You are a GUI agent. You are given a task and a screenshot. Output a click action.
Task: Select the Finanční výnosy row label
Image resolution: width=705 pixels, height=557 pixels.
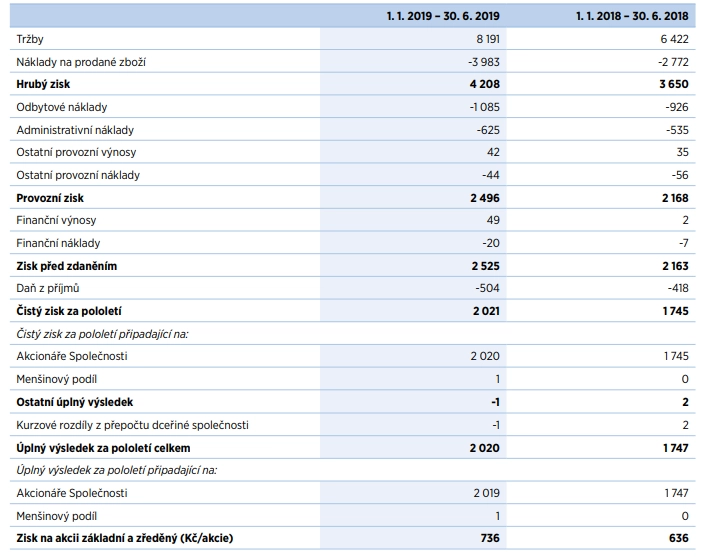click(x=56, y=220)
